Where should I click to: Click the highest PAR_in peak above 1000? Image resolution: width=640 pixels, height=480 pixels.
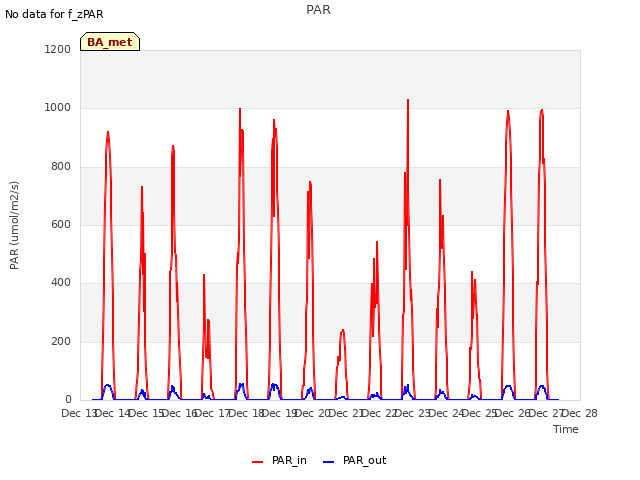click(408, 100)
